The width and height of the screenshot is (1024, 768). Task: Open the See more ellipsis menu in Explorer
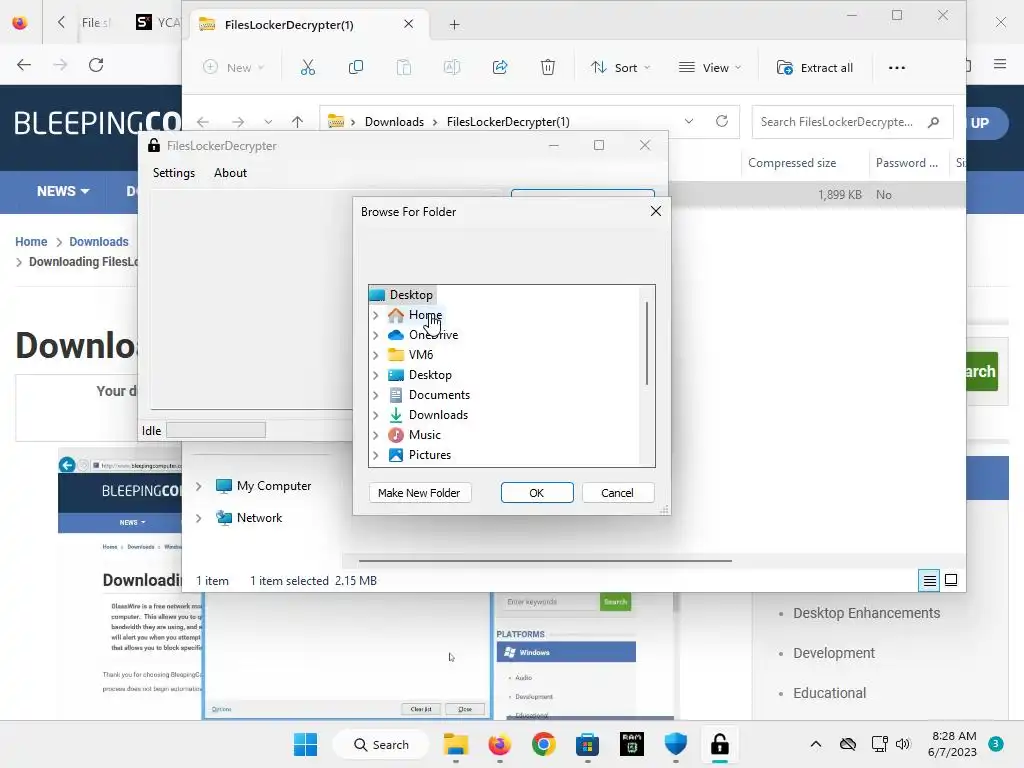pos(897,68)
